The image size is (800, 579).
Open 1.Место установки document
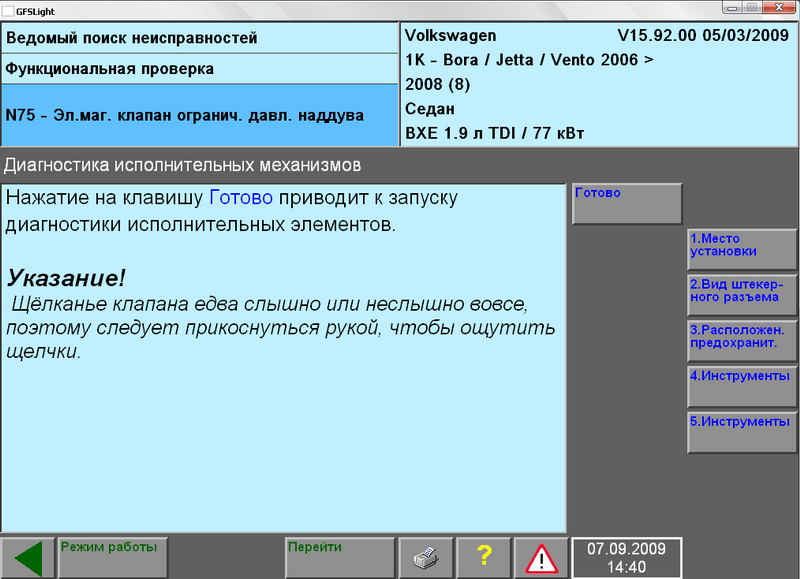(x=742, y=249)
